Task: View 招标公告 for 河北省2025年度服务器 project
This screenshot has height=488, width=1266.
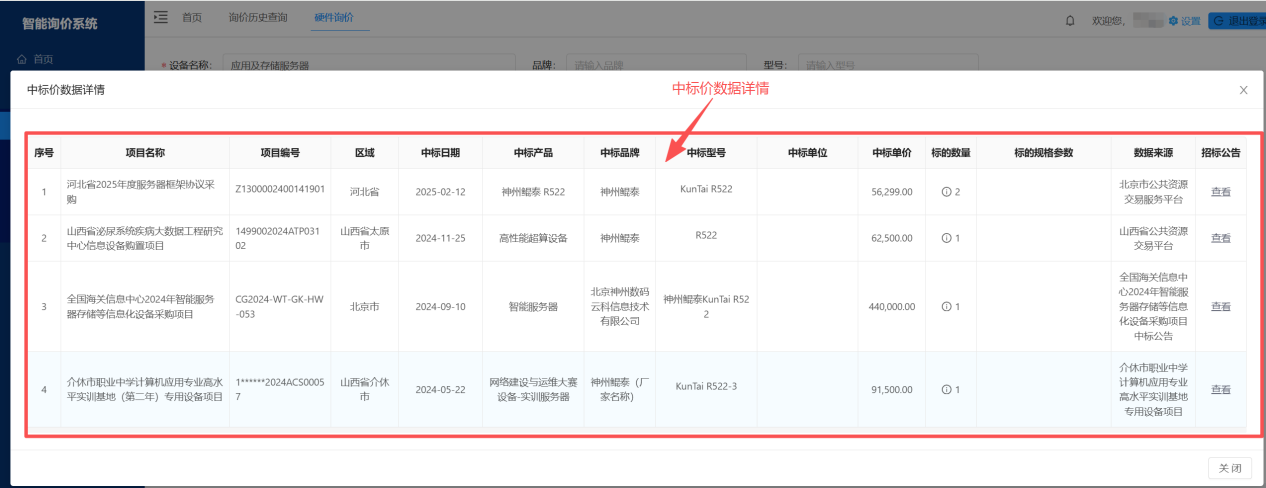Action: click(1221, 192)
